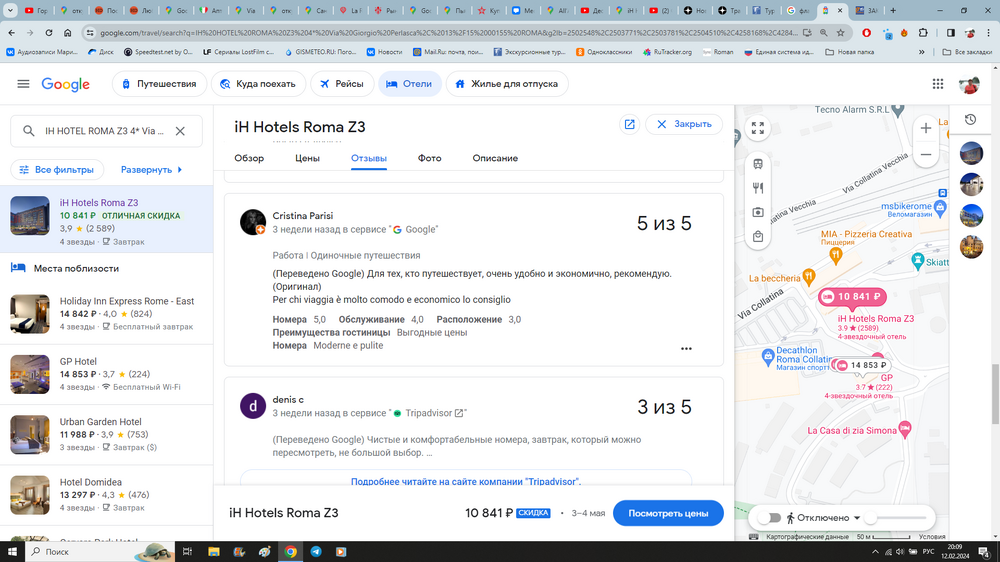Zoom out on the map
The width and height of the screenshot is (1000, 562).
click(925, 154)
